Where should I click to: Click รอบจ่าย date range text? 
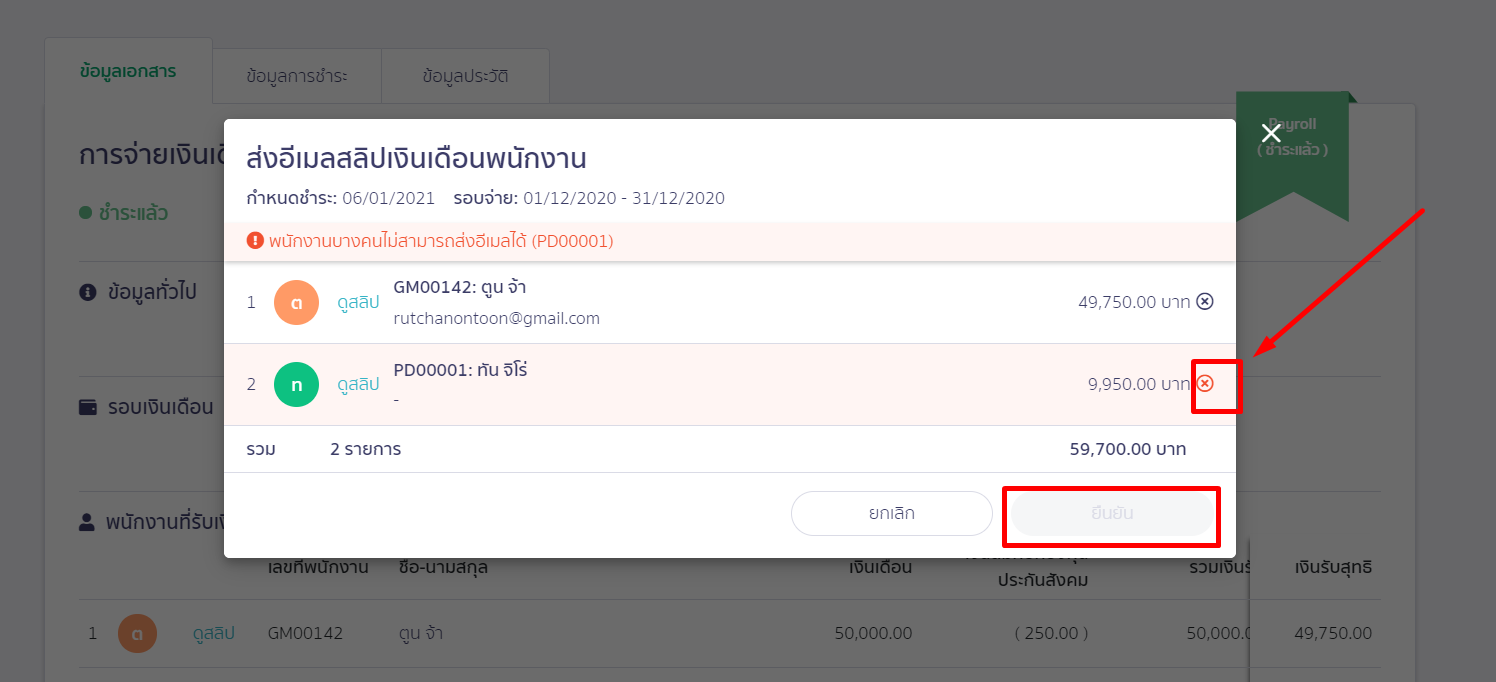coord(589,198)
